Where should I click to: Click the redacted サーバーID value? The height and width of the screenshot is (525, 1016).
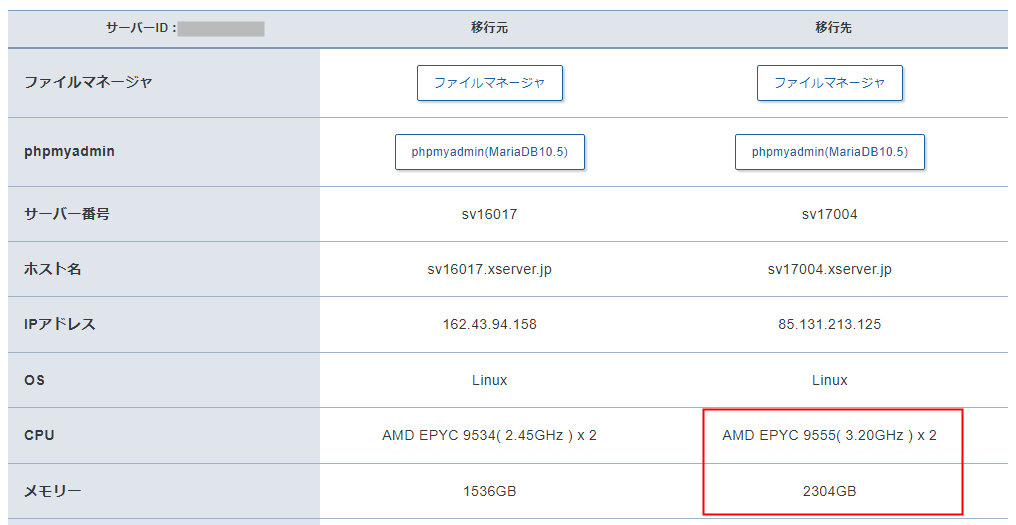(221, 28)
